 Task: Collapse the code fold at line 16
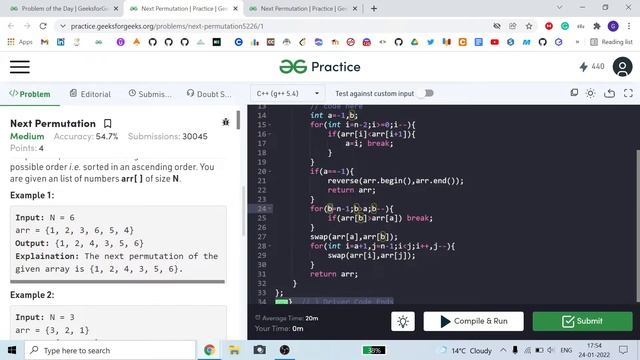point(270,134)
